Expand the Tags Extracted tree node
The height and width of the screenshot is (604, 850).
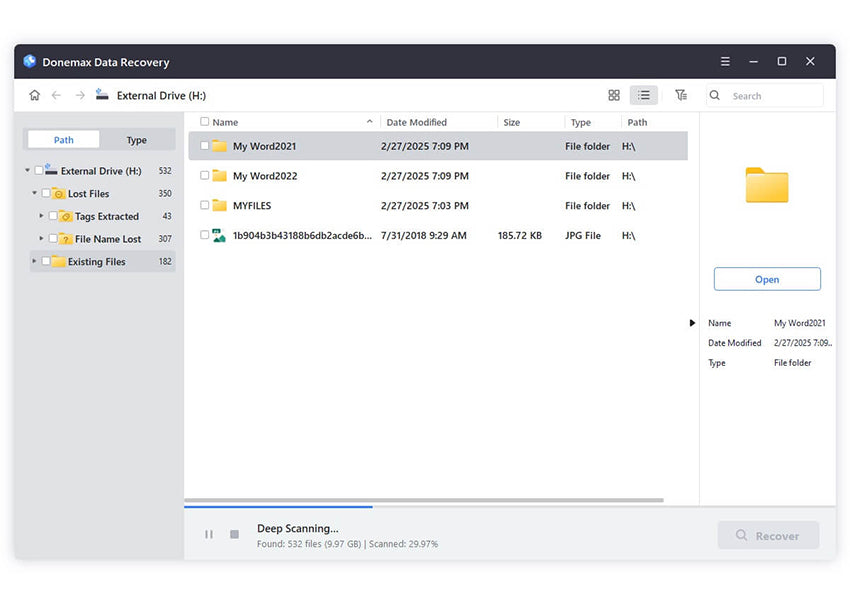(x=41, y=216)
